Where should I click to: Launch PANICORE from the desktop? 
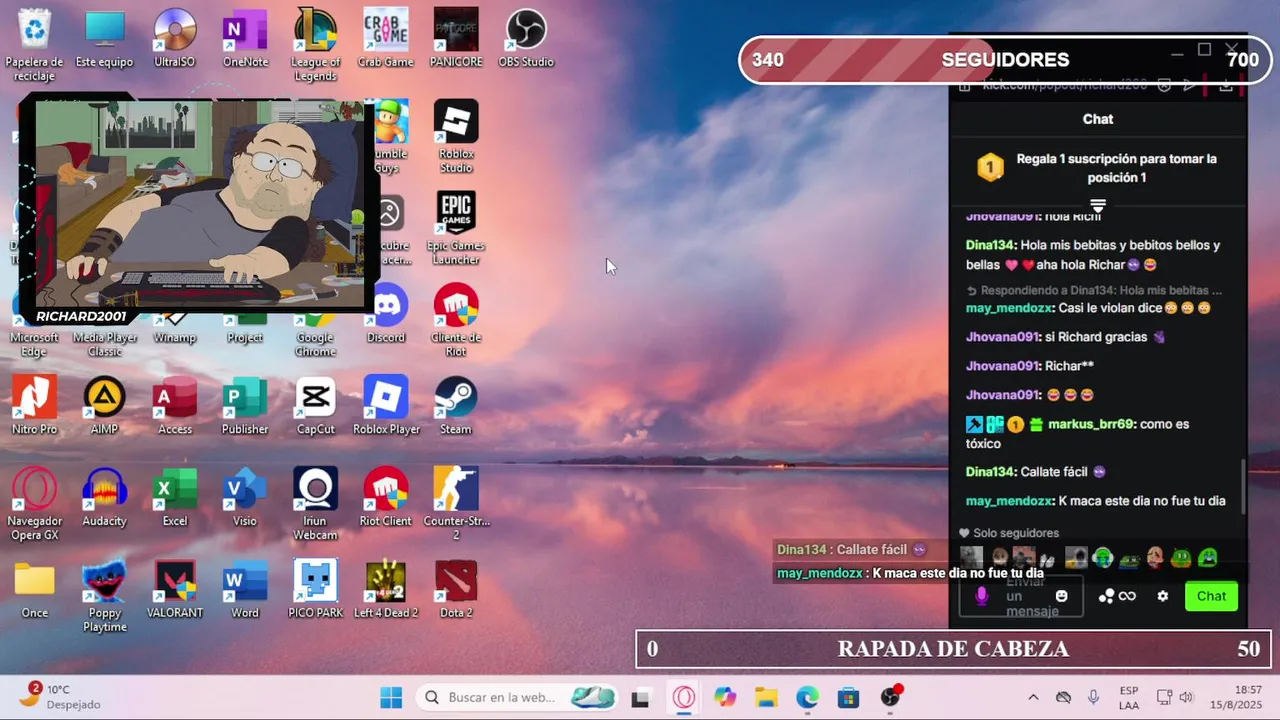pyautogui.click(x=456, y=40)
